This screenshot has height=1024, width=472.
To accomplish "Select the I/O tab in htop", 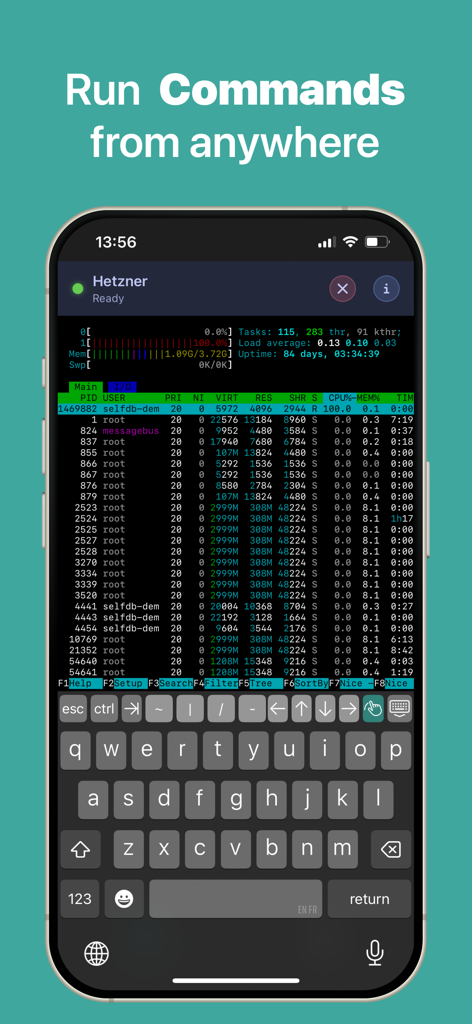I will (x=123, y=387).
